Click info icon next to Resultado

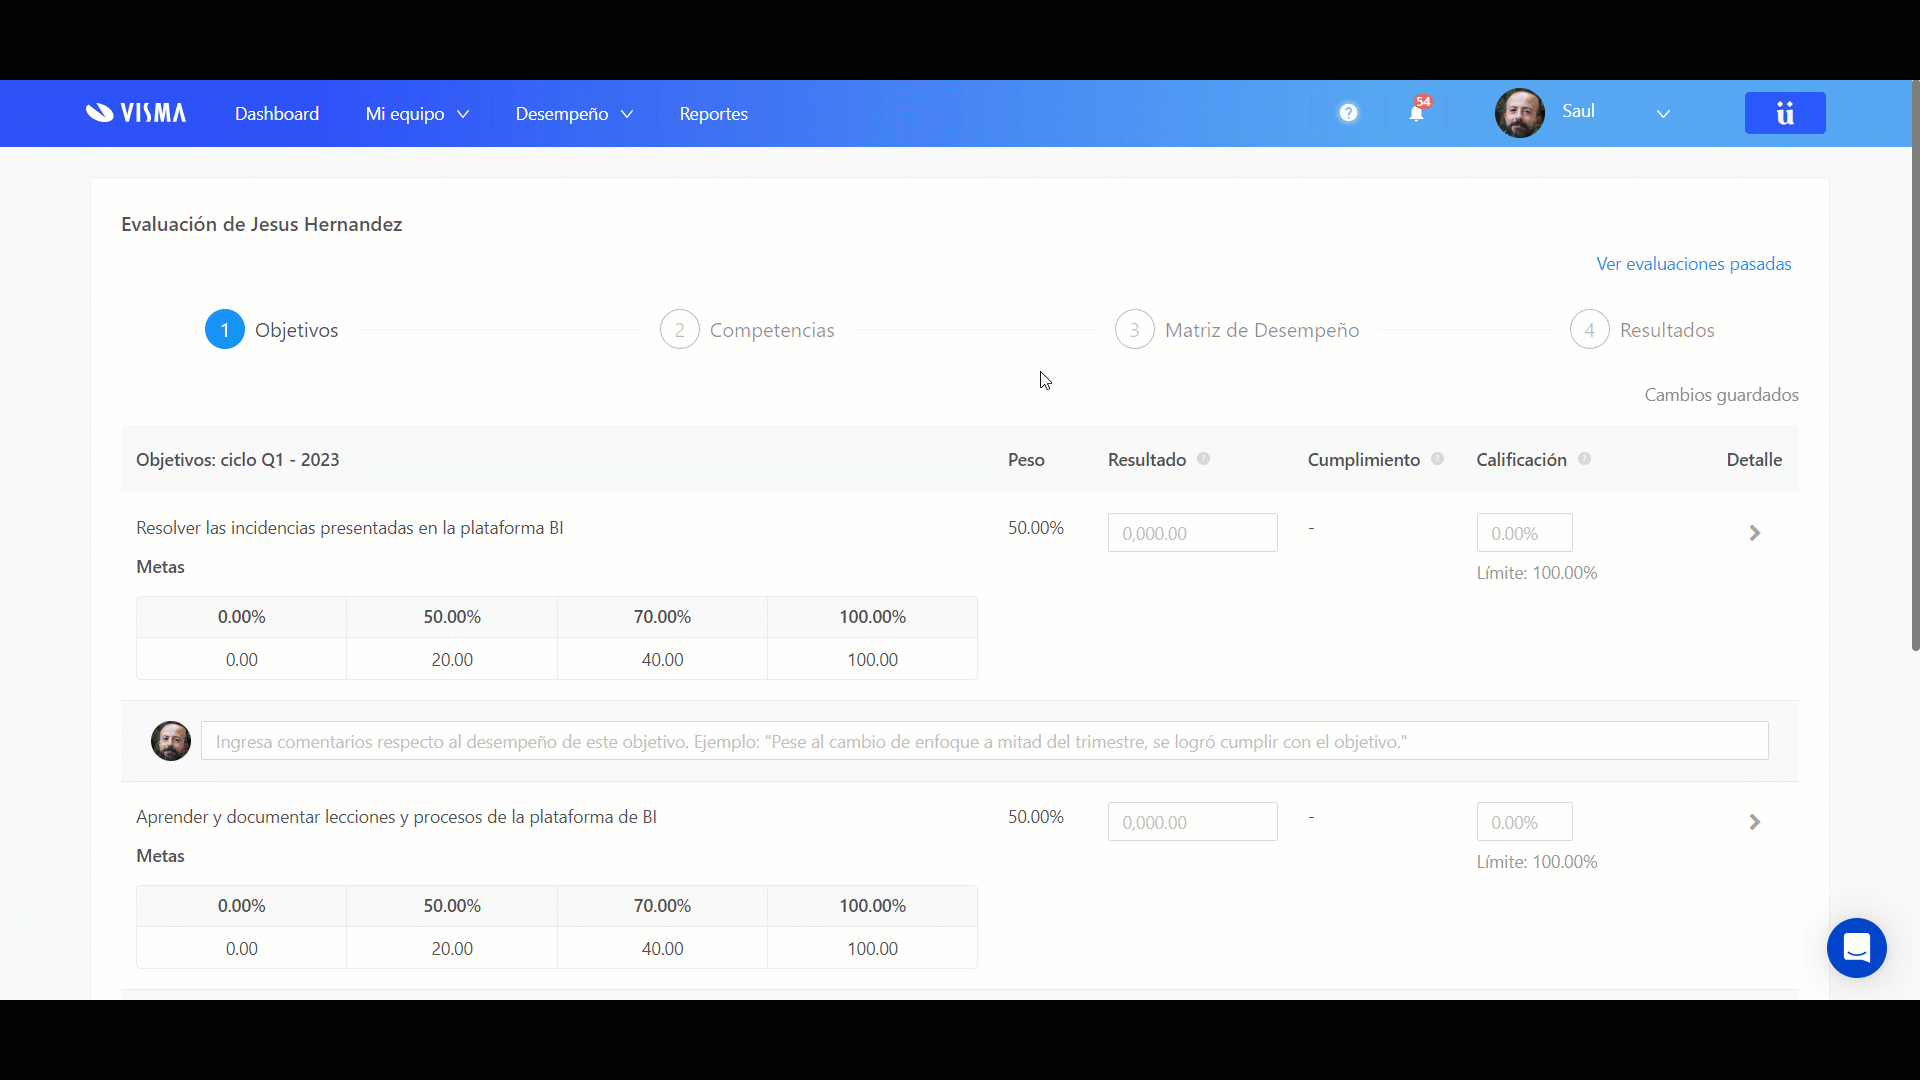(1204, 459)
